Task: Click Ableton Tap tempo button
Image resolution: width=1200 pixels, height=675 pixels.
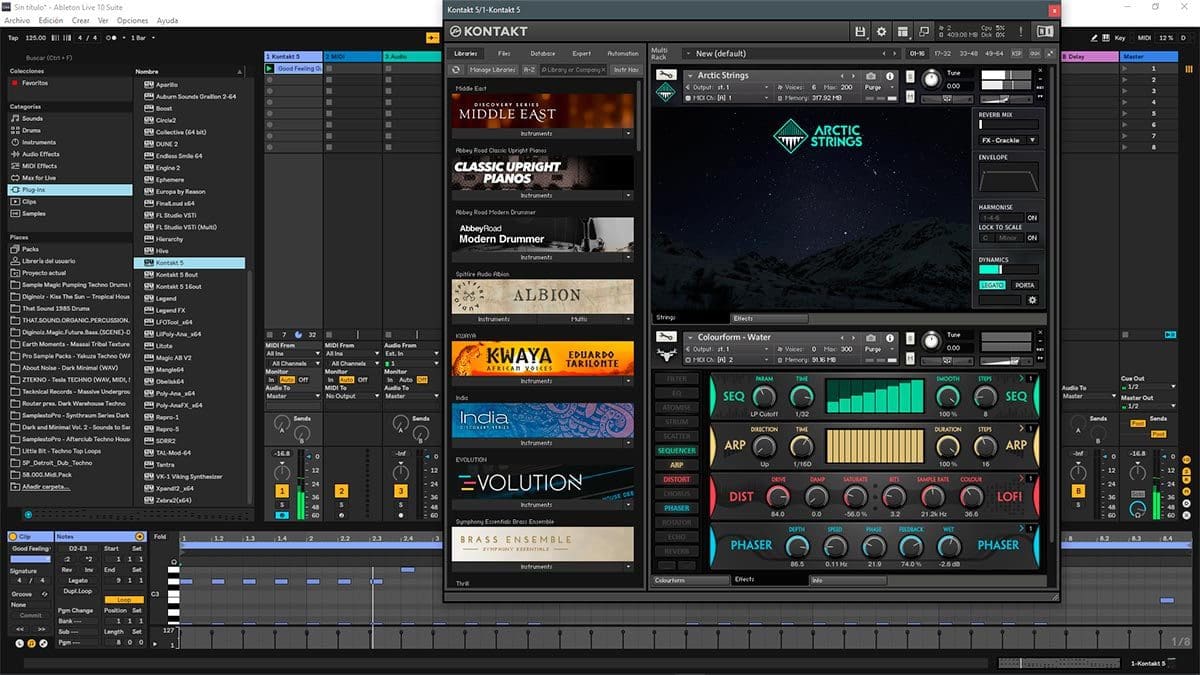Action: (13, 38)
